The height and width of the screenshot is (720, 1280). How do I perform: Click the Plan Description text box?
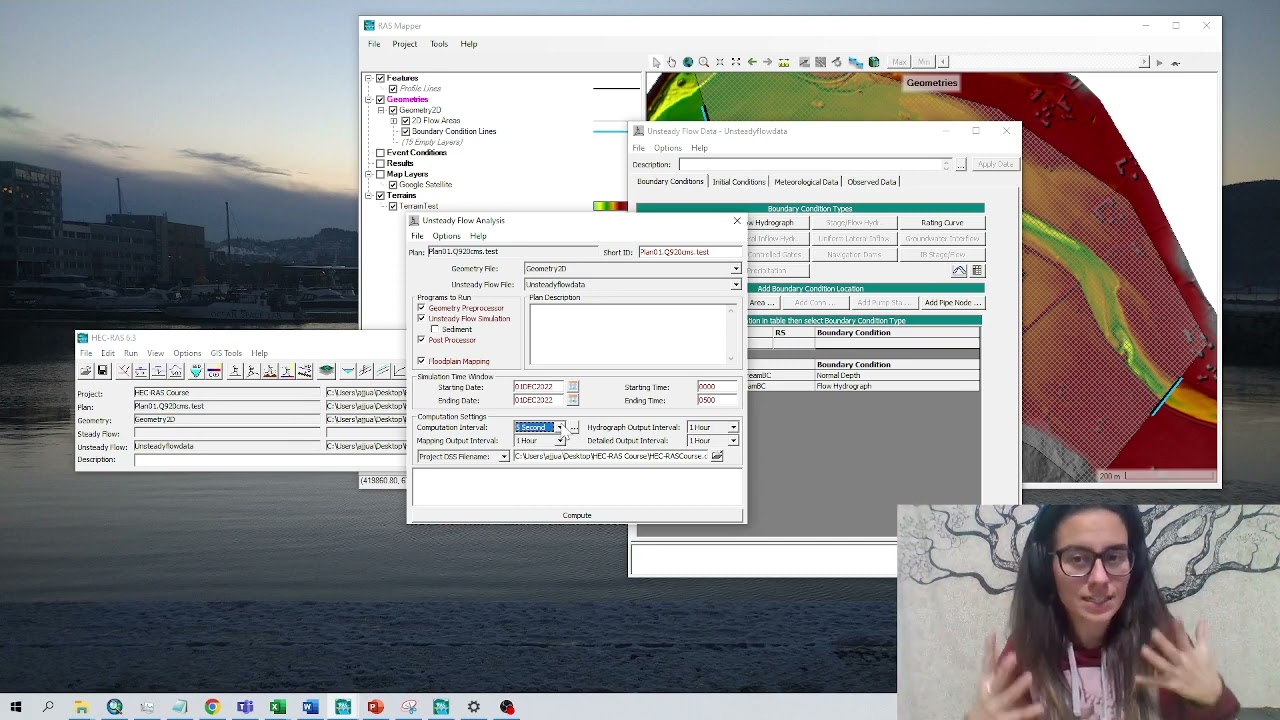(634, 334)
